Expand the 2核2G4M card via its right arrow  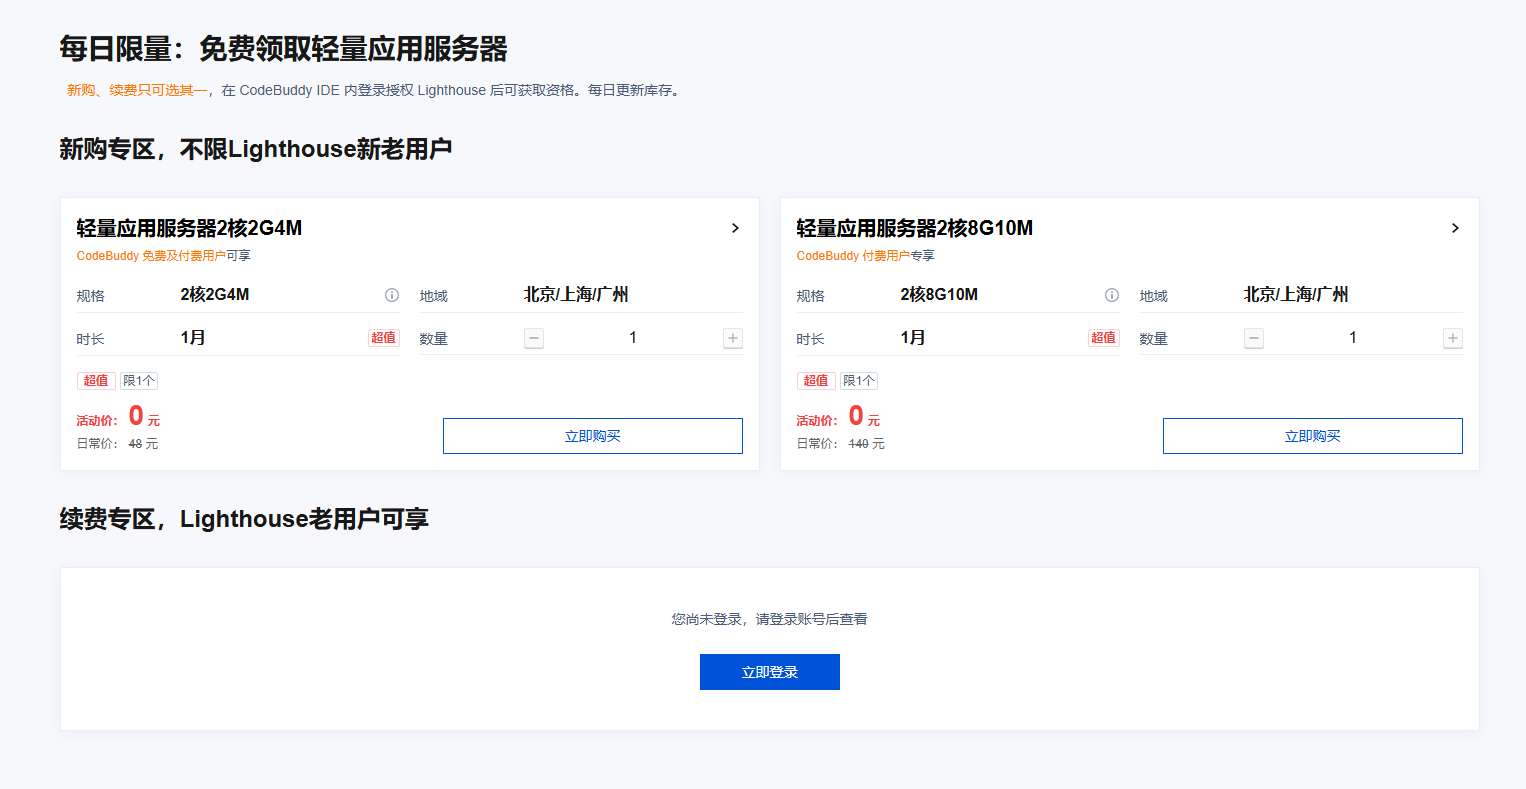tap(735, 228)
